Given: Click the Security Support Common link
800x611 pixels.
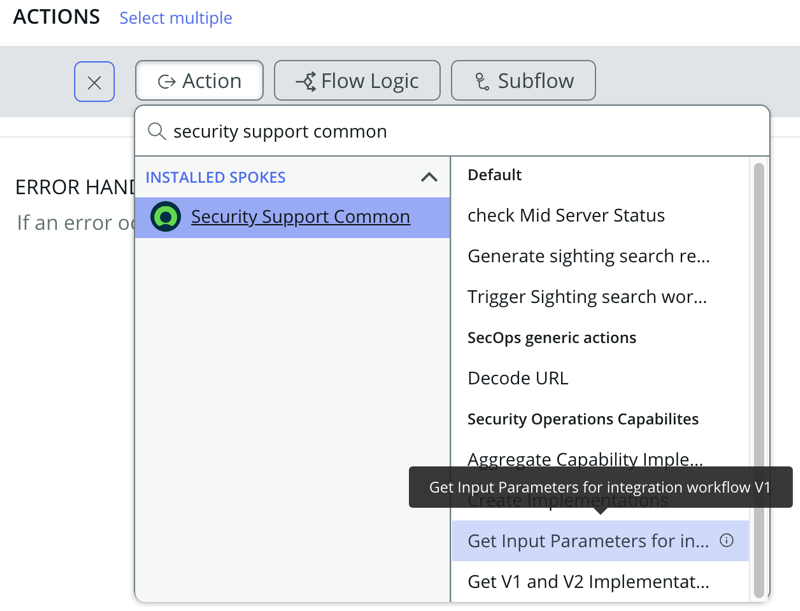Looking at the screenshot, I should click(301, 217).
